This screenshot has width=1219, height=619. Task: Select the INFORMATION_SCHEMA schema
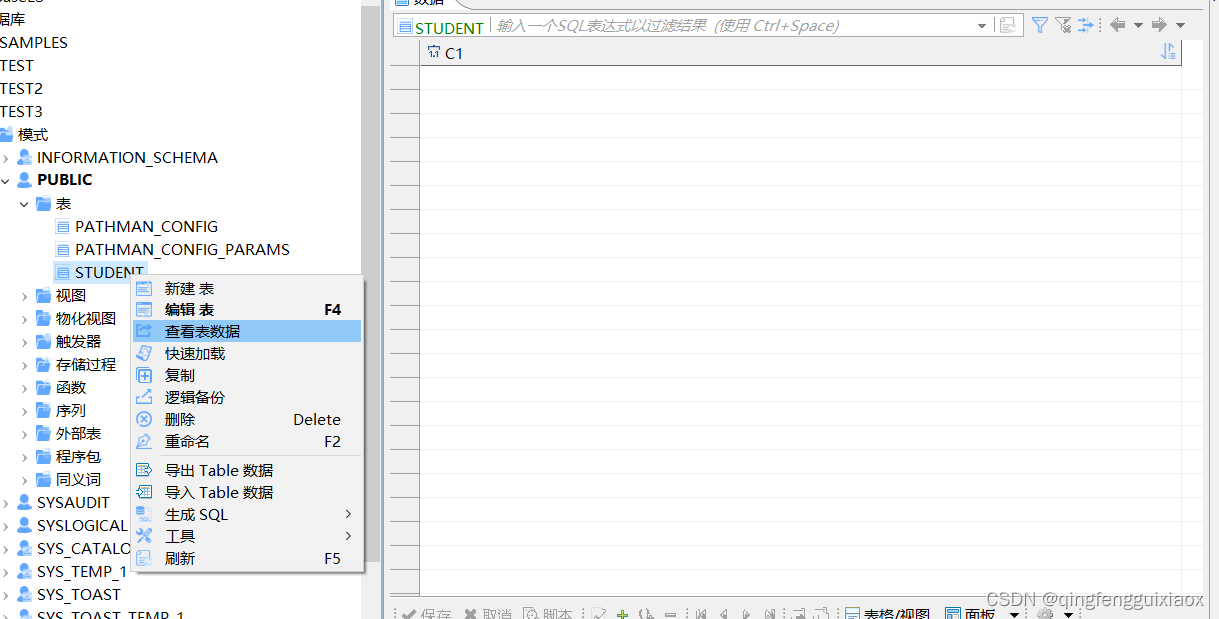tap(127, 158)
